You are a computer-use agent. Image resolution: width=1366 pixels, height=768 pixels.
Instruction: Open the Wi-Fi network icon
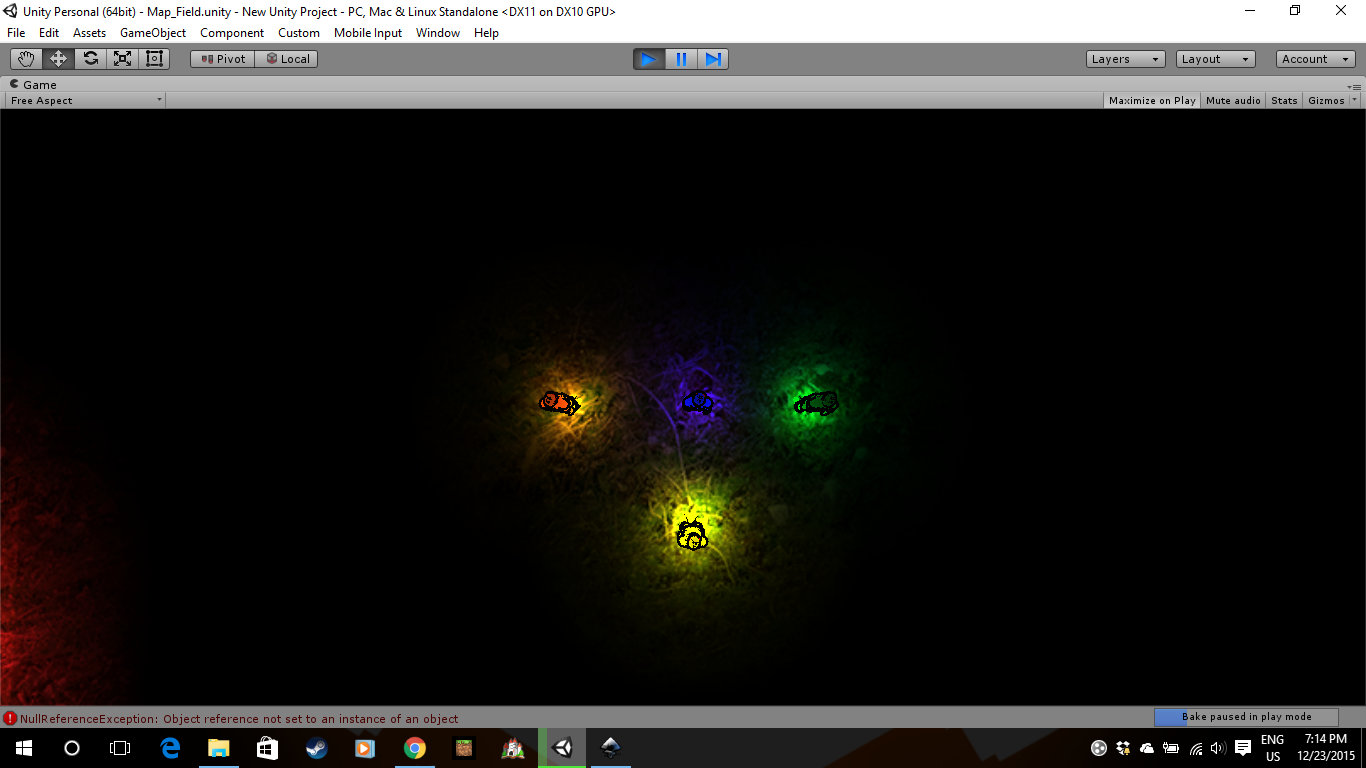click(1196, 748)
